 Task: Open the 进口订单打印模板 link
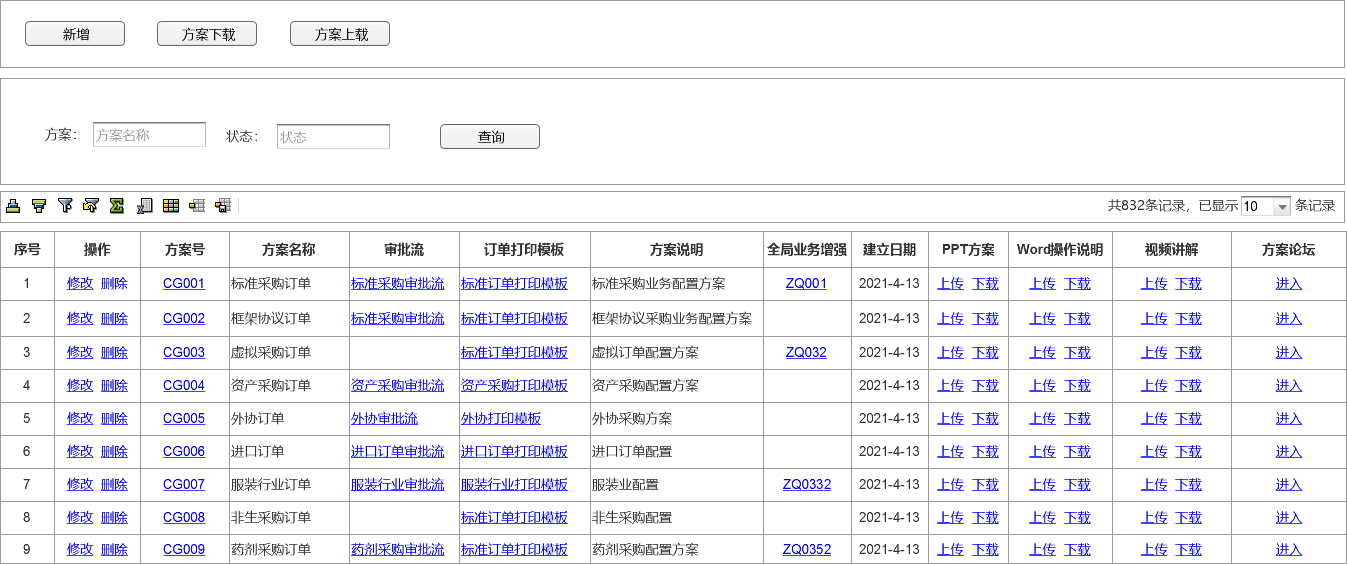514,452
